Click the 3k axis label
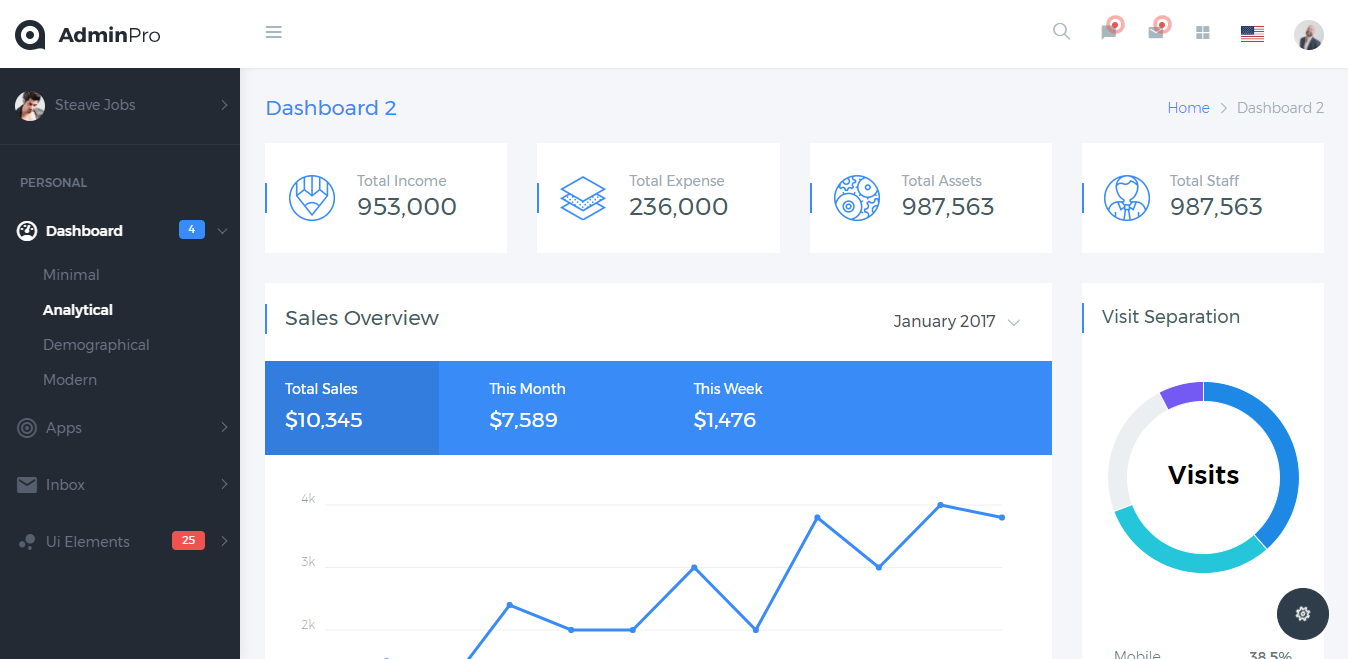Viewport: 1348px width, 659px height. pyautogui.click(x=308, y=562)
